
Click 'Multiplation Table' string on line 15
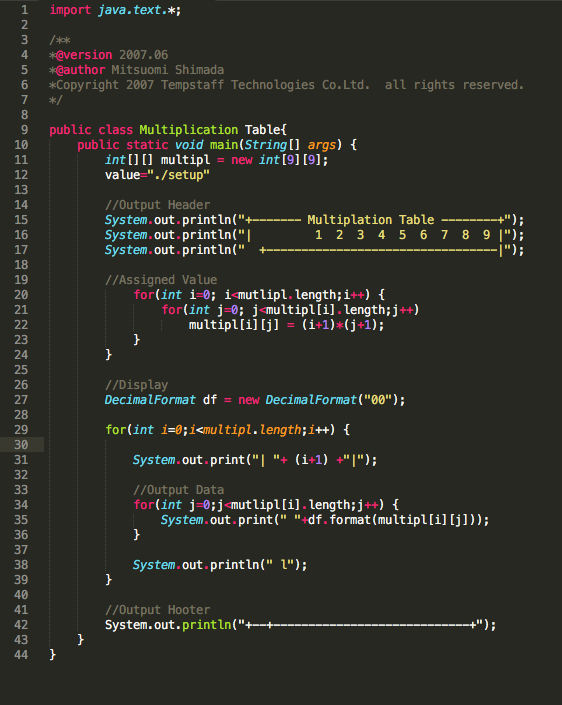tap(371, 220)
